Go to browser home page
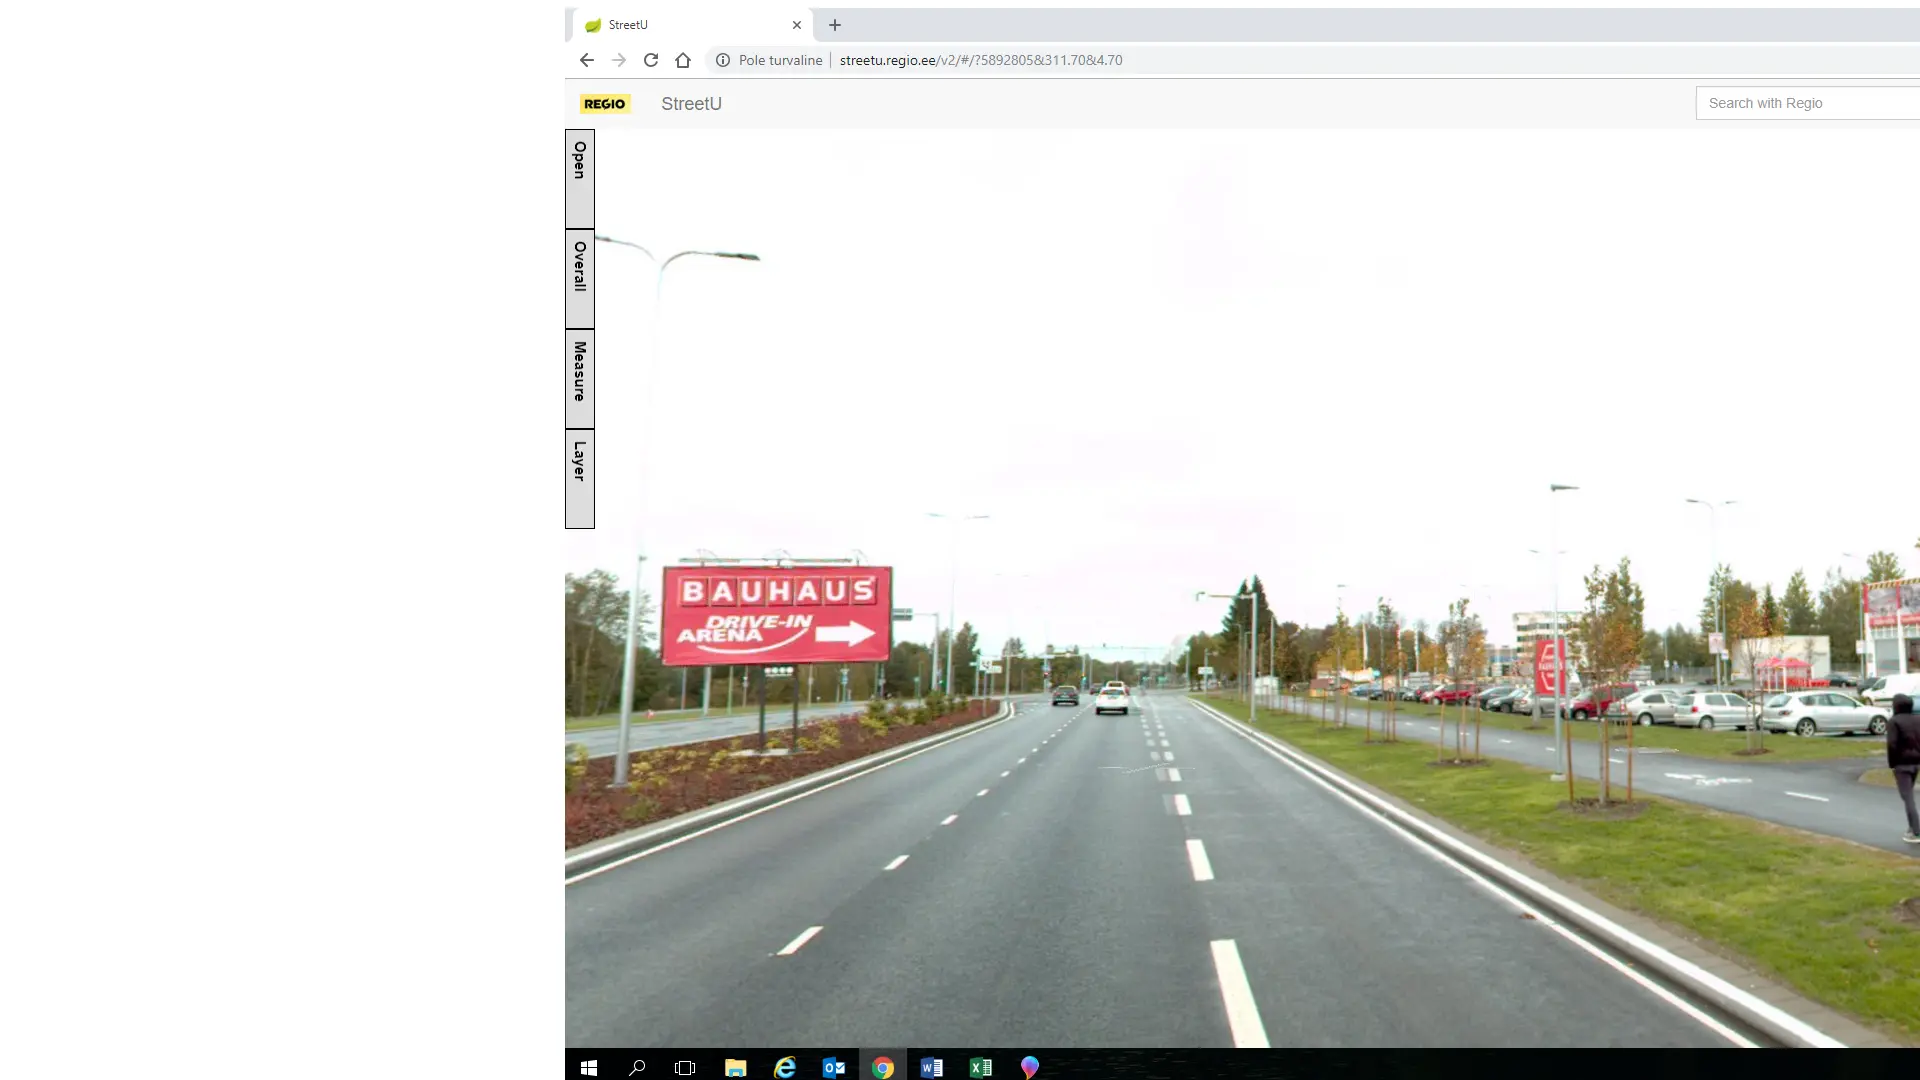 click(683, 60)
